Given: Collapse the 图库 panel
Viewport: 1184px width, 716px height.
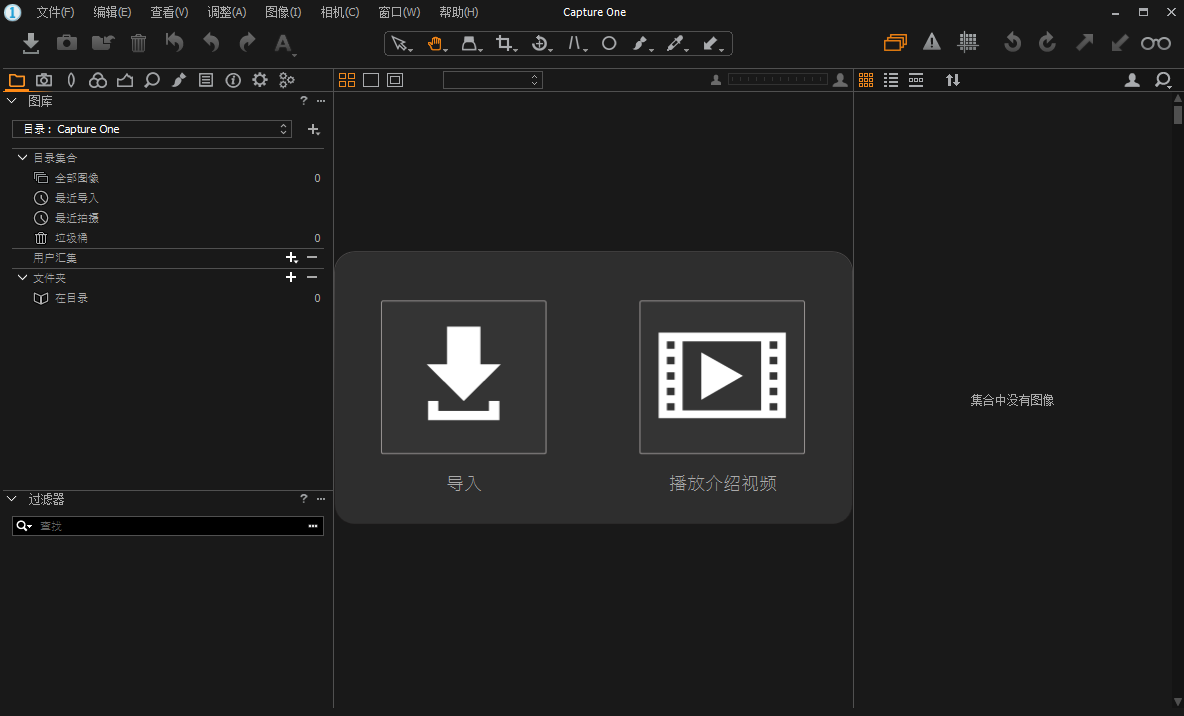Looking at the screenshot, I should pyautogui.click(x=12, y=100).
